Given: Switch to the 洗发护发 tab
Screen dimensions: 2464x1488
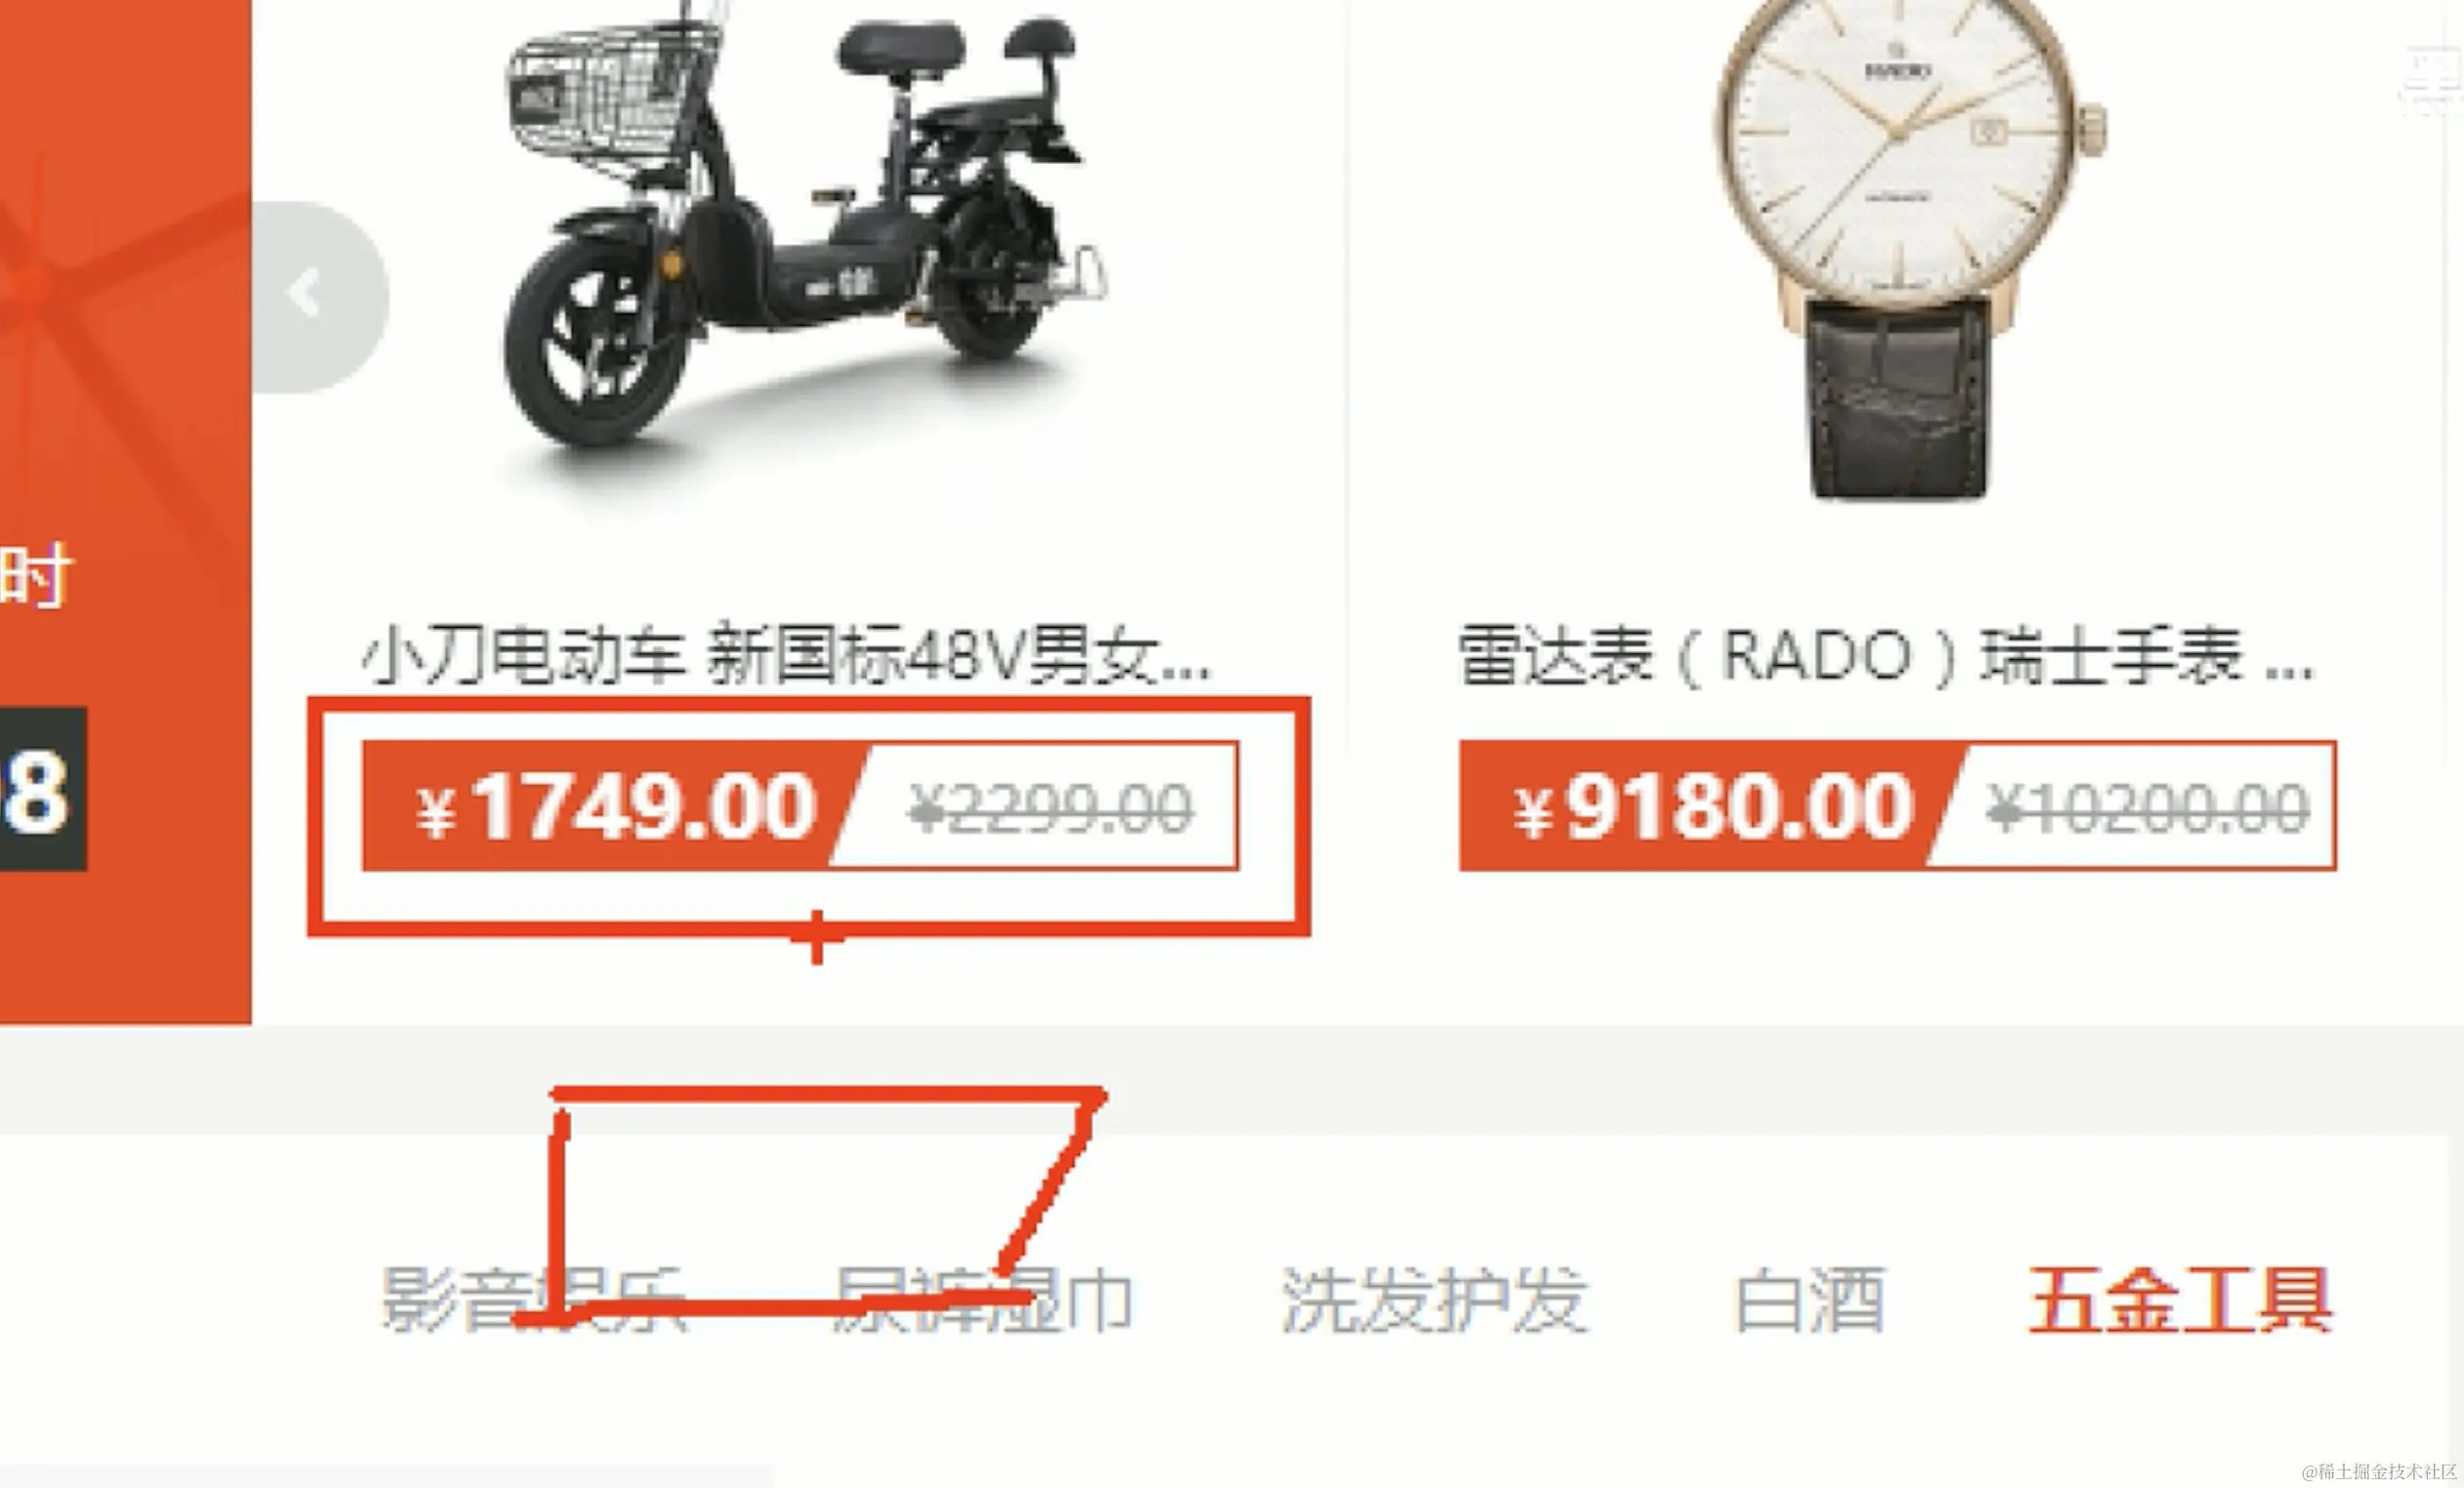Looking at the screenshot, I should (x=1434, y=1300).
